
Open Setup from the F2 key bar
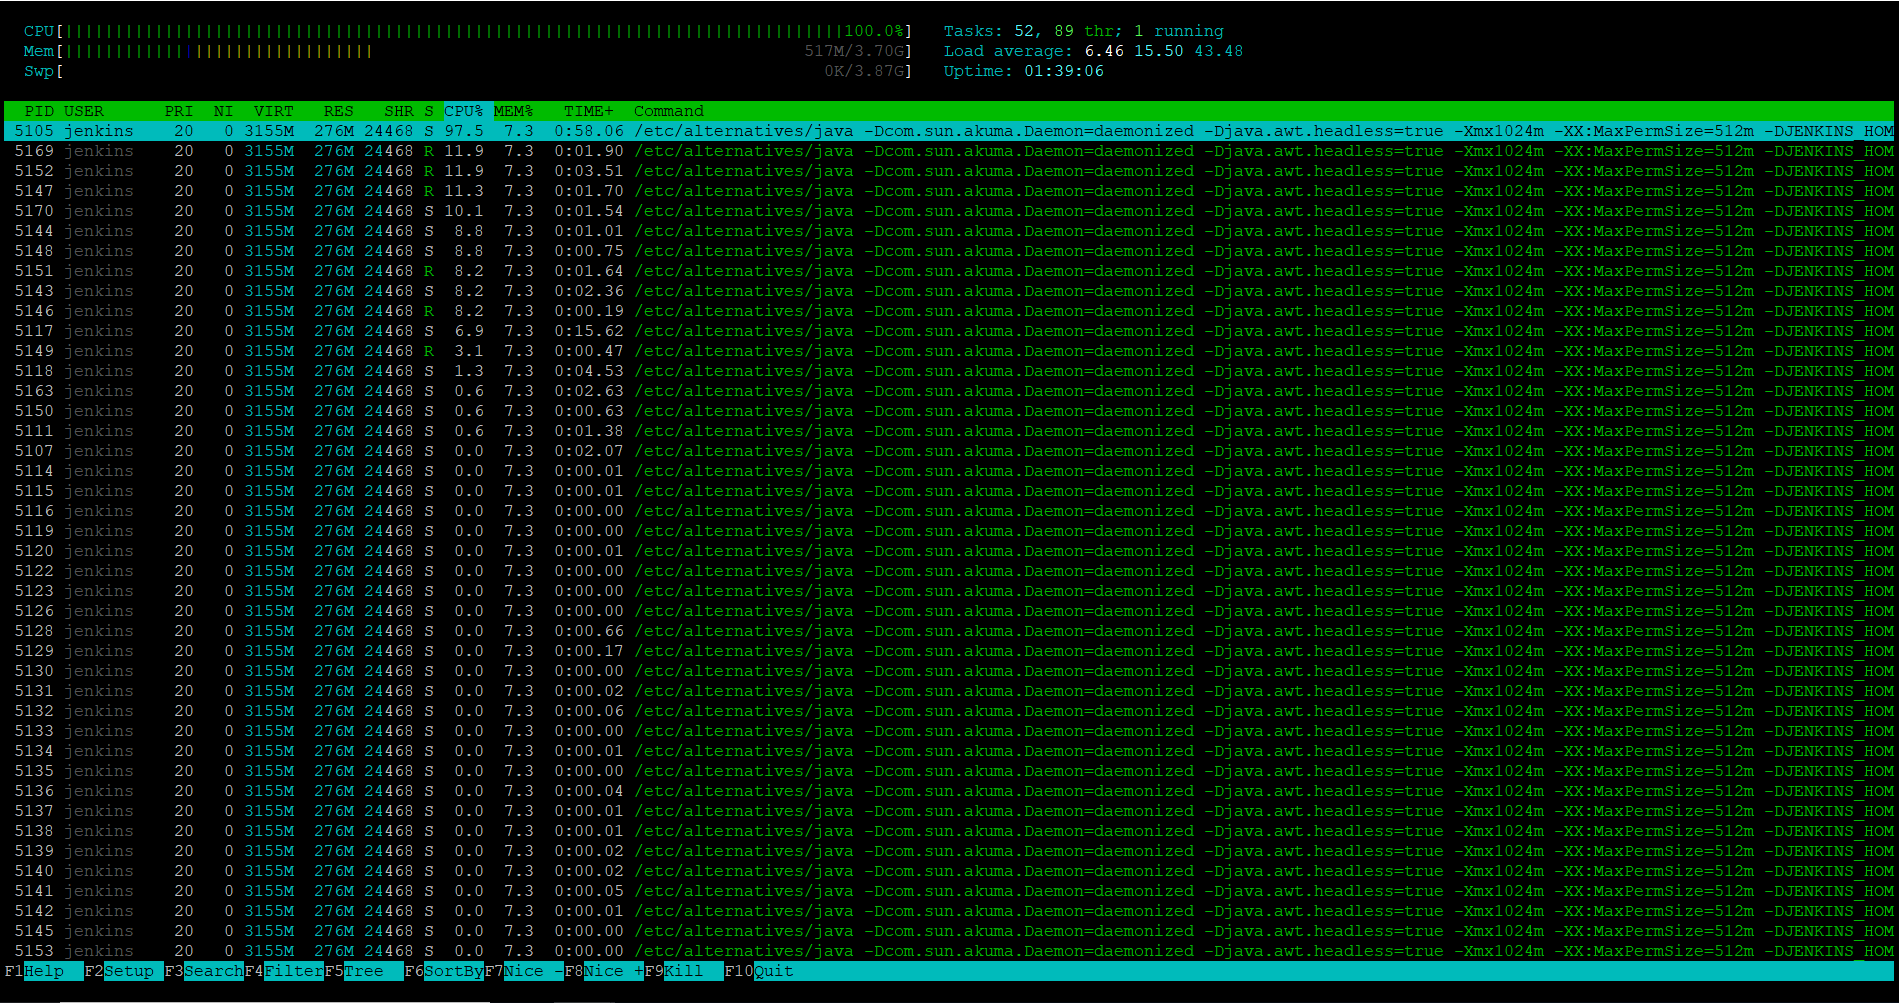point(124,971)
